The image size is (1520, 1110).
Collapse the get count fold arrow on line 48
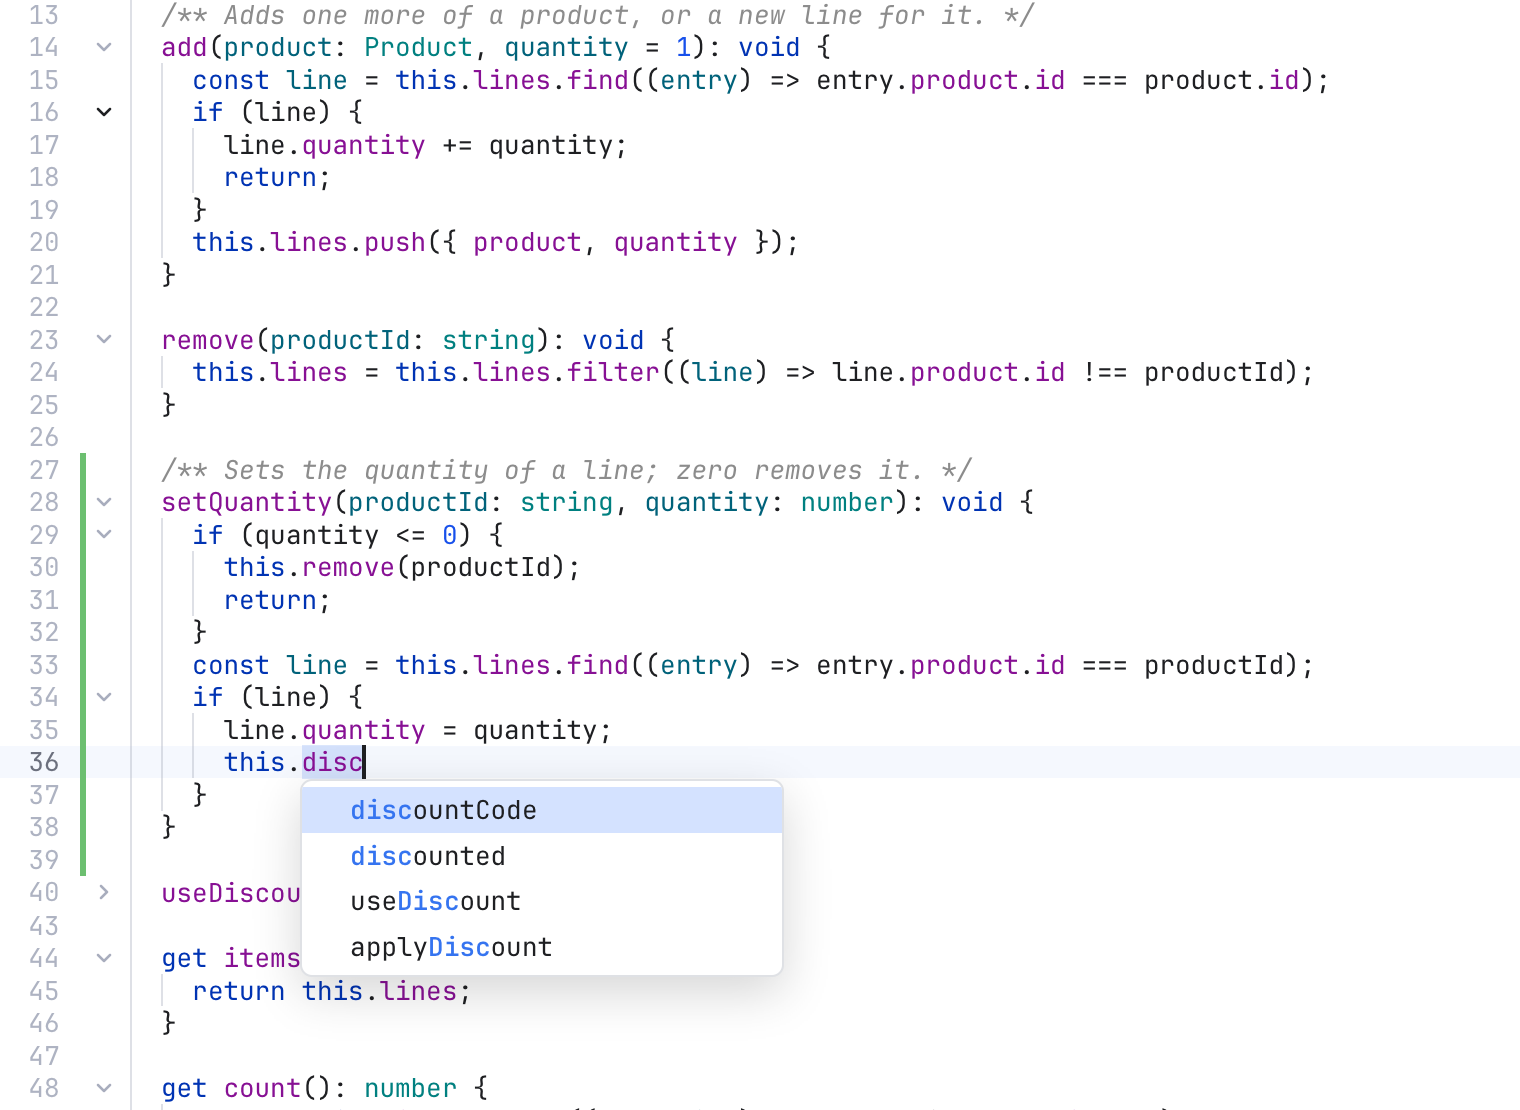104,1088
